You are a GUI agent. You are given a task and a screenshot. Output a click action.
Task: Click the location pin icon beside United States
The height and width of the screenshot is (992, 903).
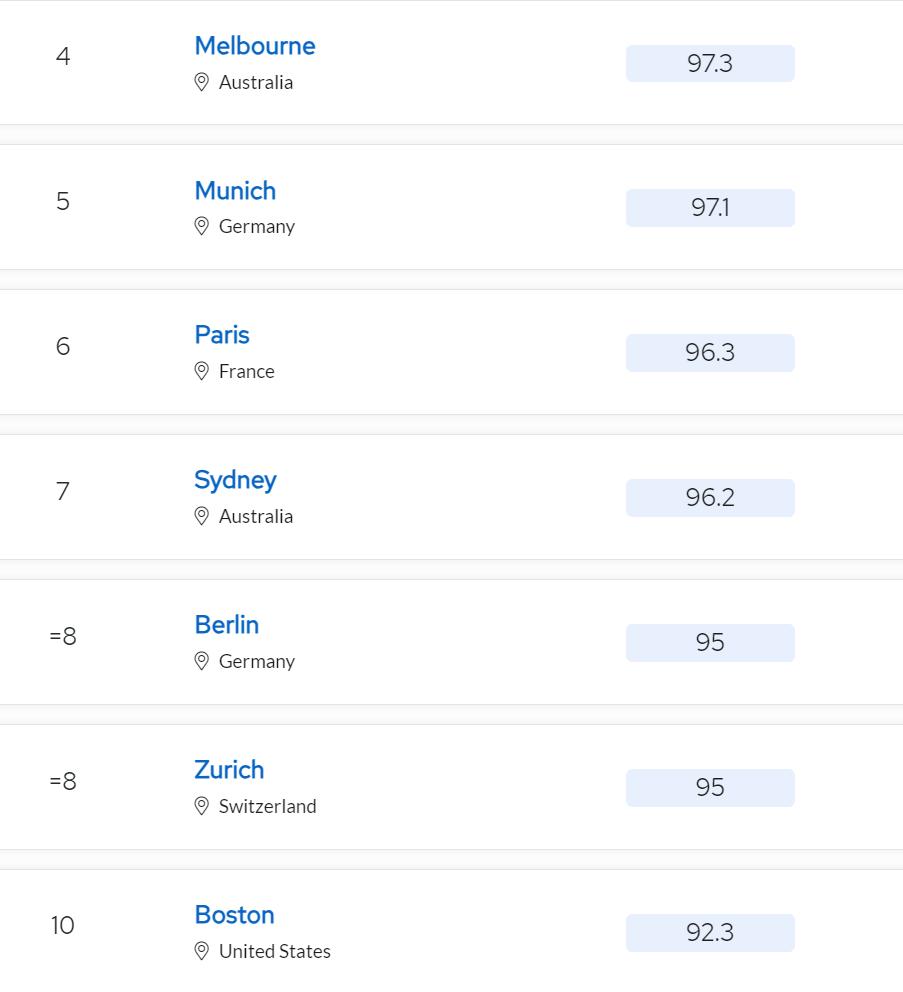203,951
